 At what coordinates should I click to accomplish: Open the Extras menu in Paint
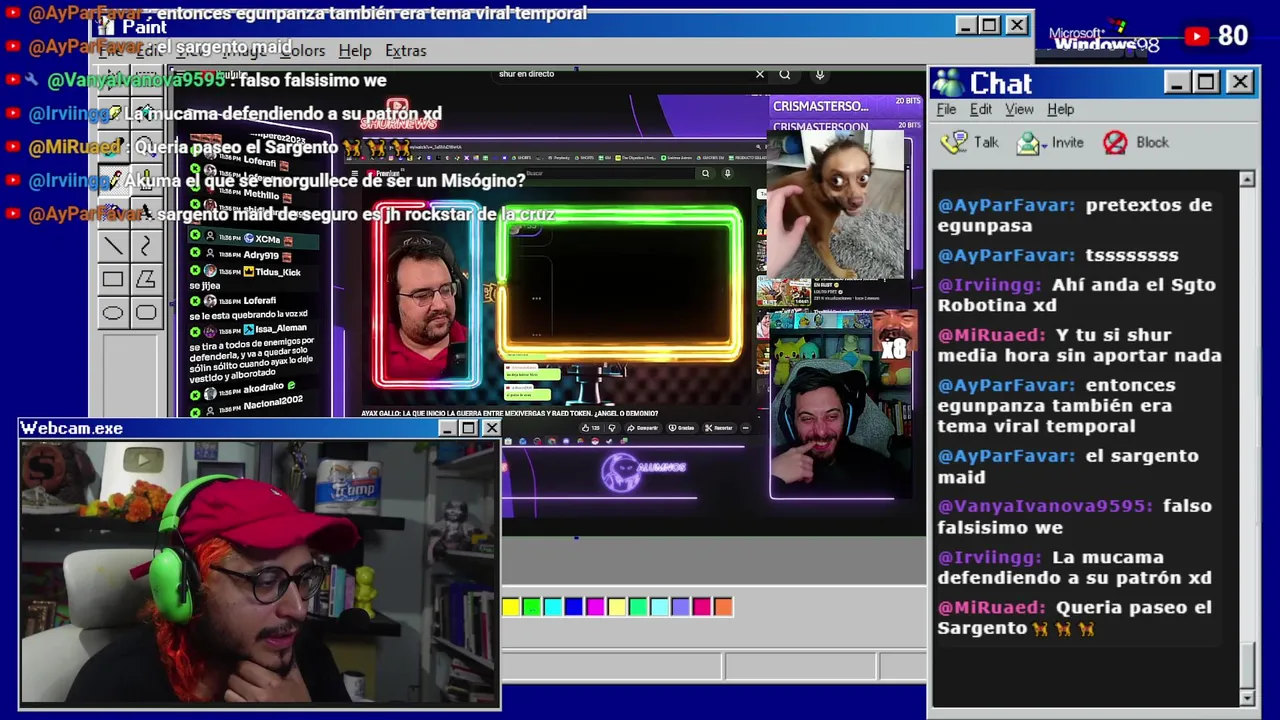(405, 50)
